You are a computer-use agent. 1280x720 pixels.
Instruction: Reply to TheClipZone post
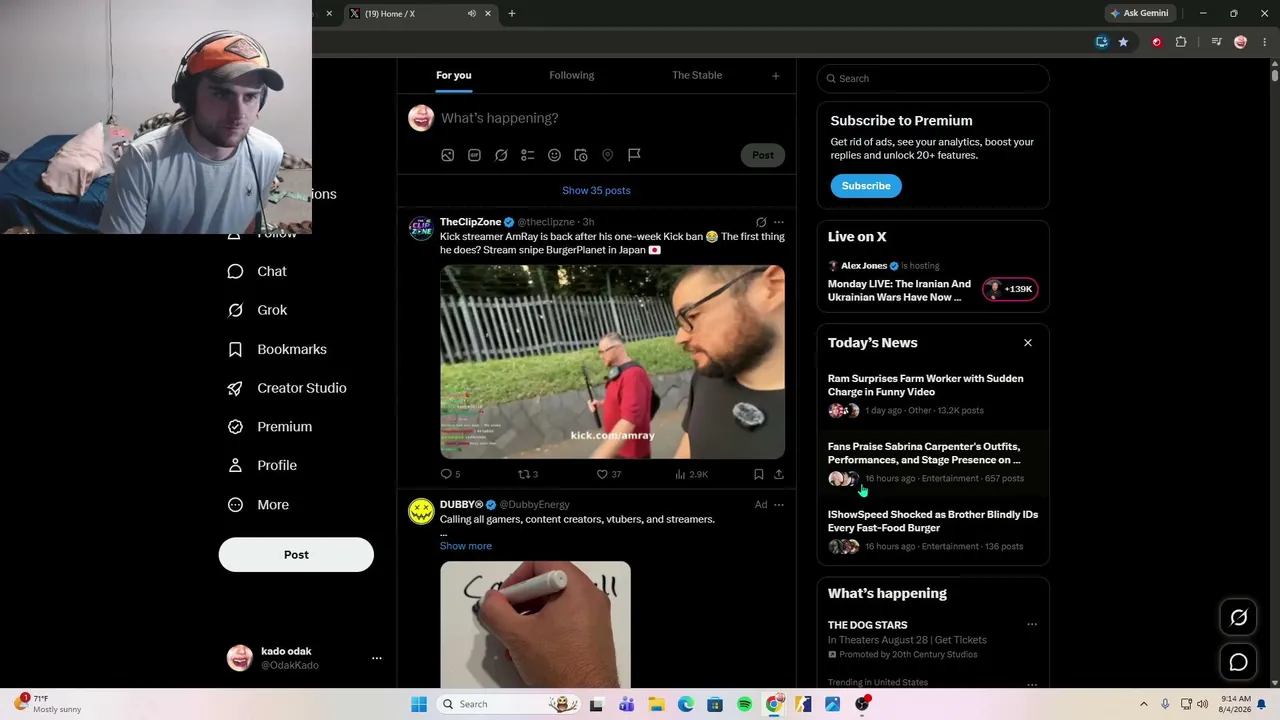tap(450, 474)
